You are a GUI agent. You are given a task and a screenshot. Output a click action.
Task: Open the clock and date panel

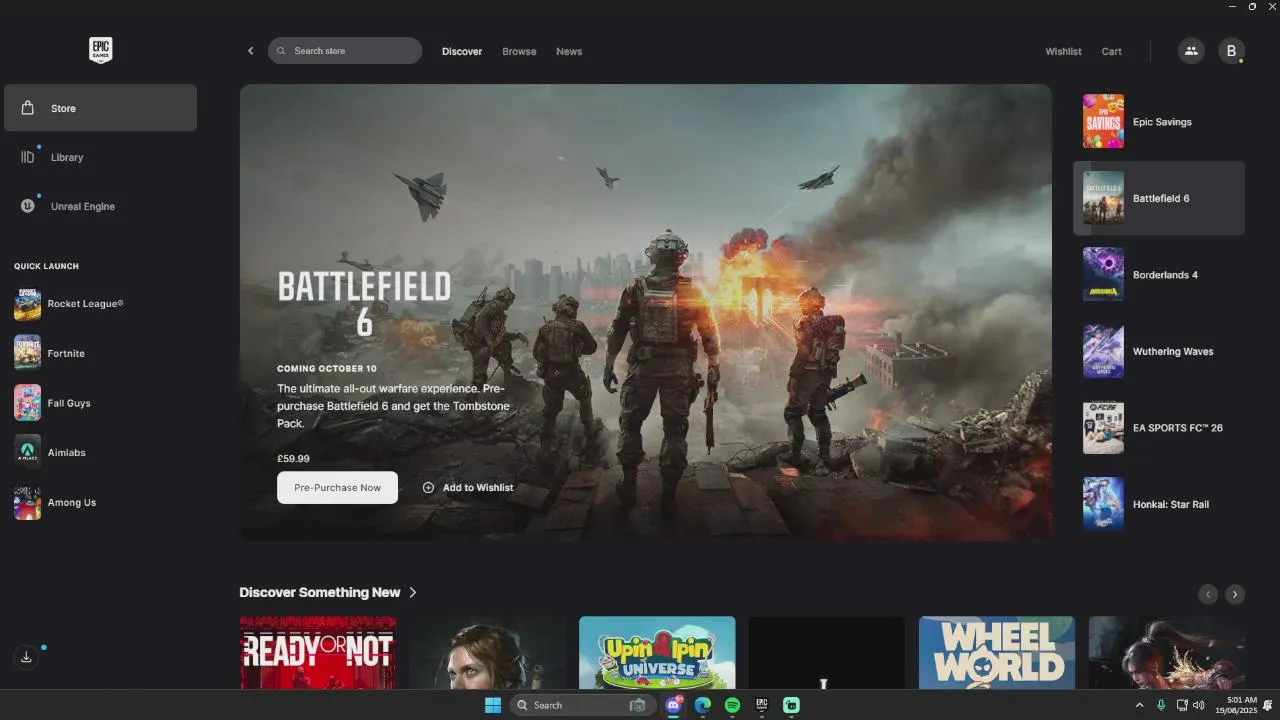(x=1236, y=705)
